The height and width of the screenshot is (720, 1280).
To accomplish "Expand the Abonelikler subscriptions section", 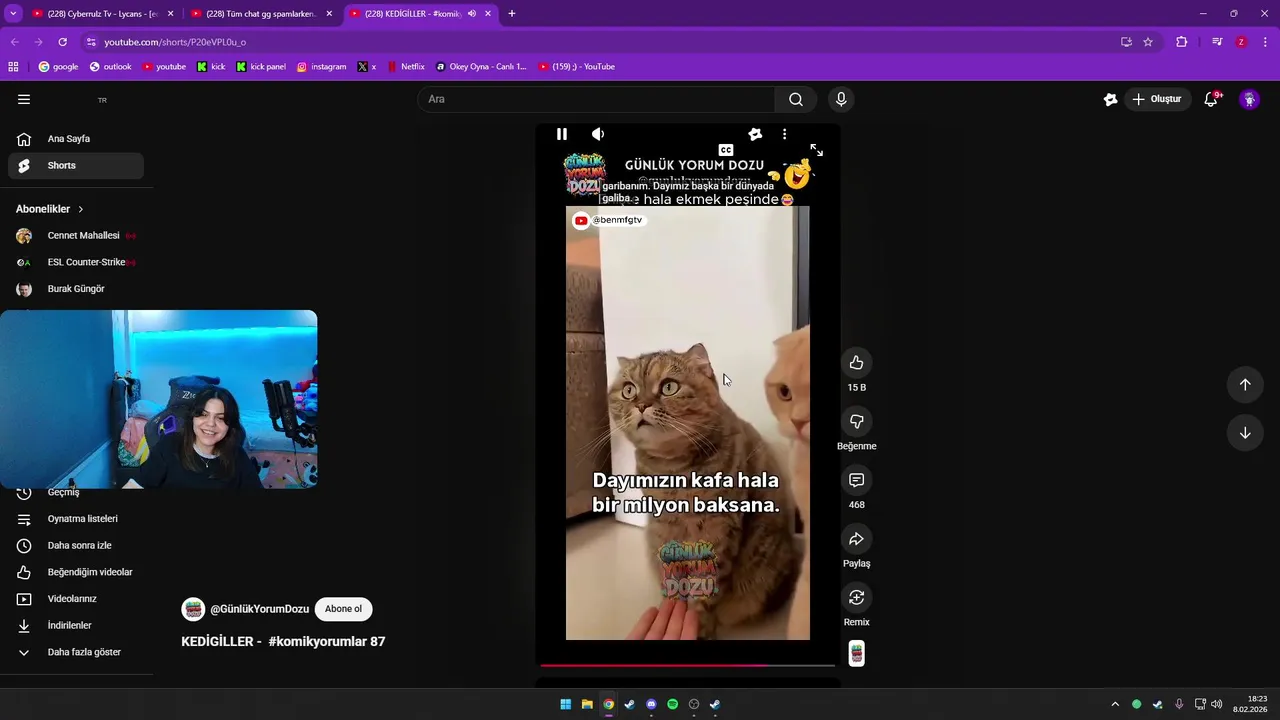I will click(50, 209).
